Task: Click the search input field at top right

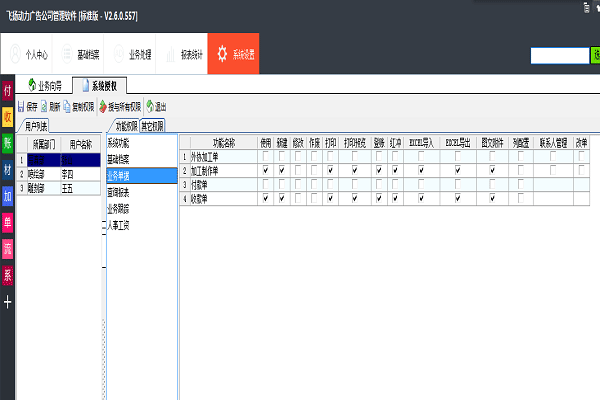Action: pos(558,56)
